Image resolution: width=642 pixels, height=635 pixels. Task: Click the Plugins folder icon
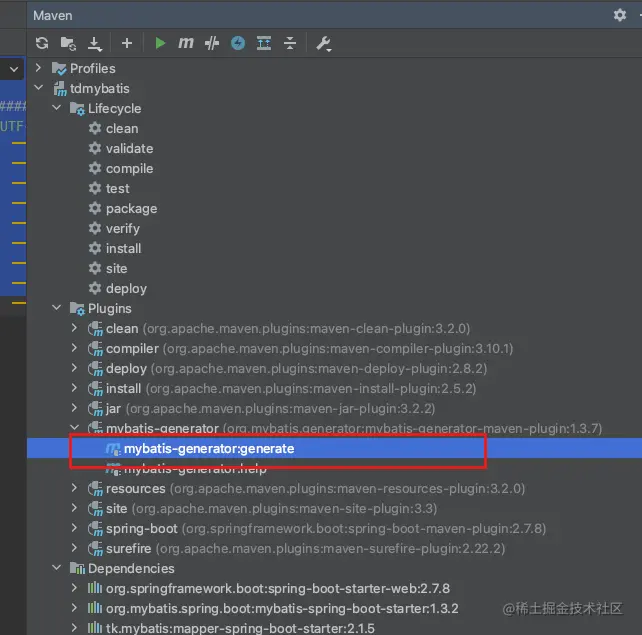tap(77, 308)
